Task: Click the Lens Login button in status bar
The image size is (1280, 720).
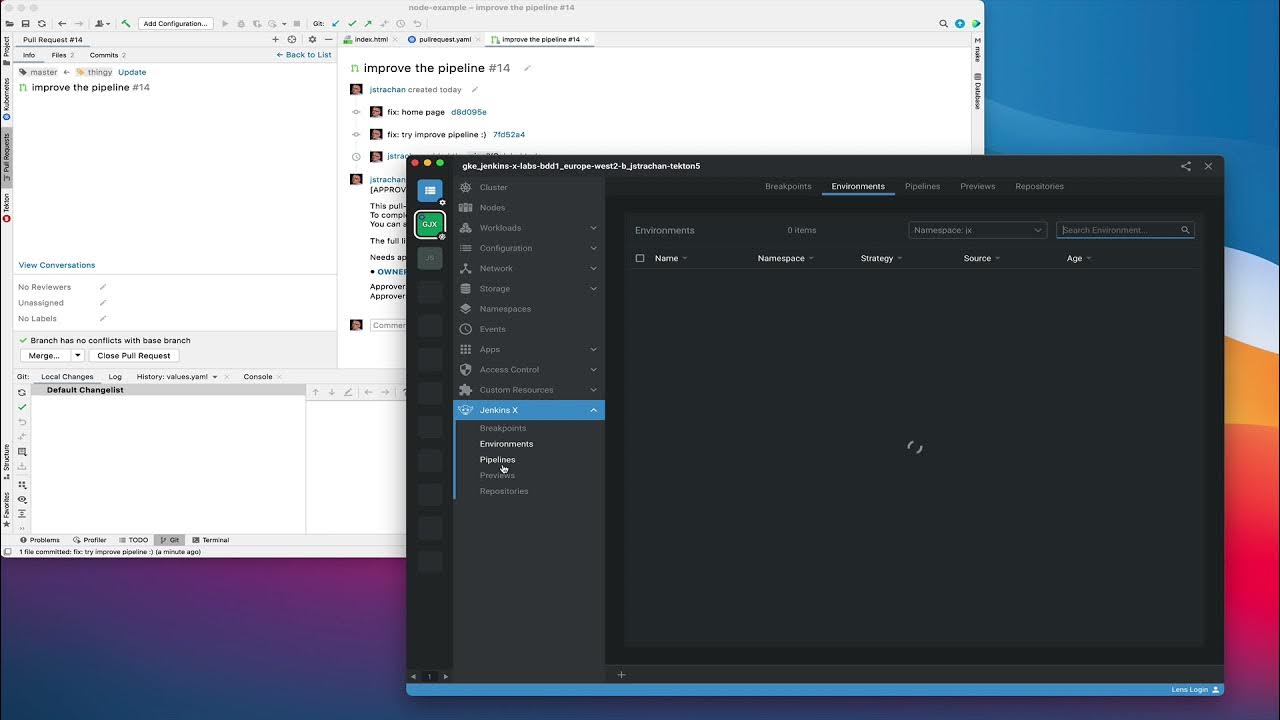Action: click(x=1195, y=690)
